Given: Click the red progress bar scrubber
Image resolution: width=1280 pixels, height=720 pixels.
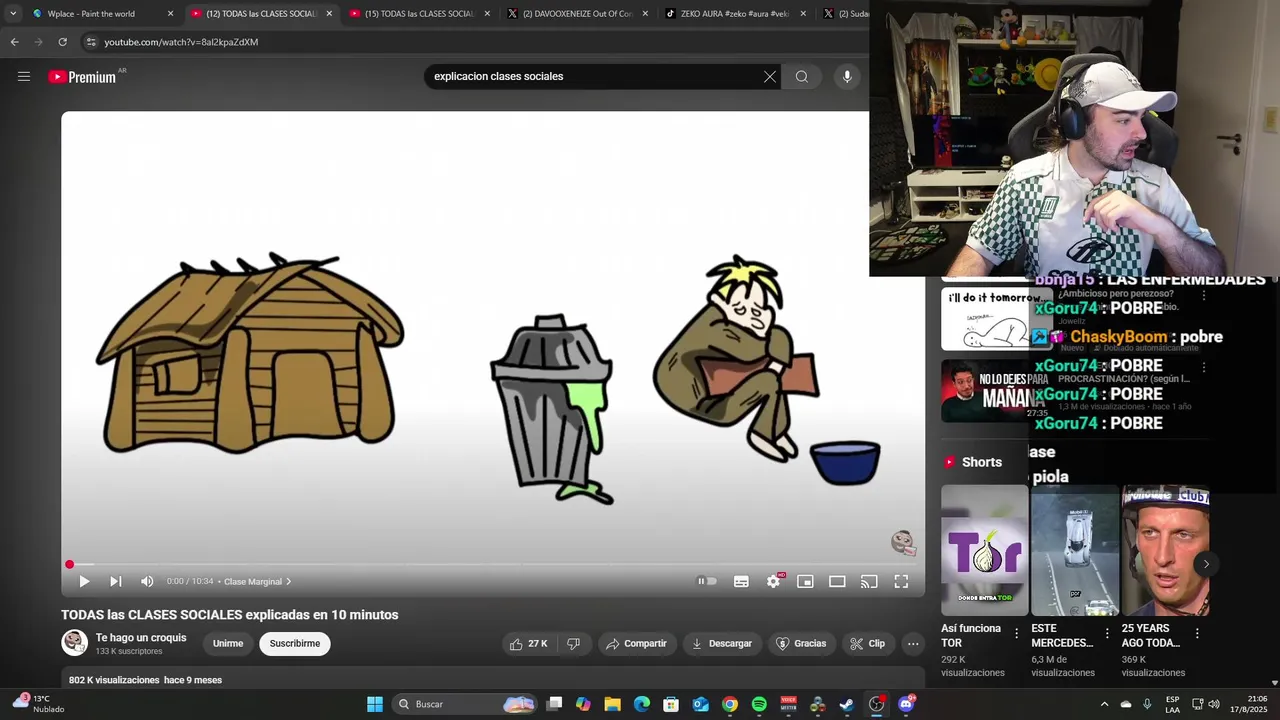Looking at the screenshot, I should [69, 565].
